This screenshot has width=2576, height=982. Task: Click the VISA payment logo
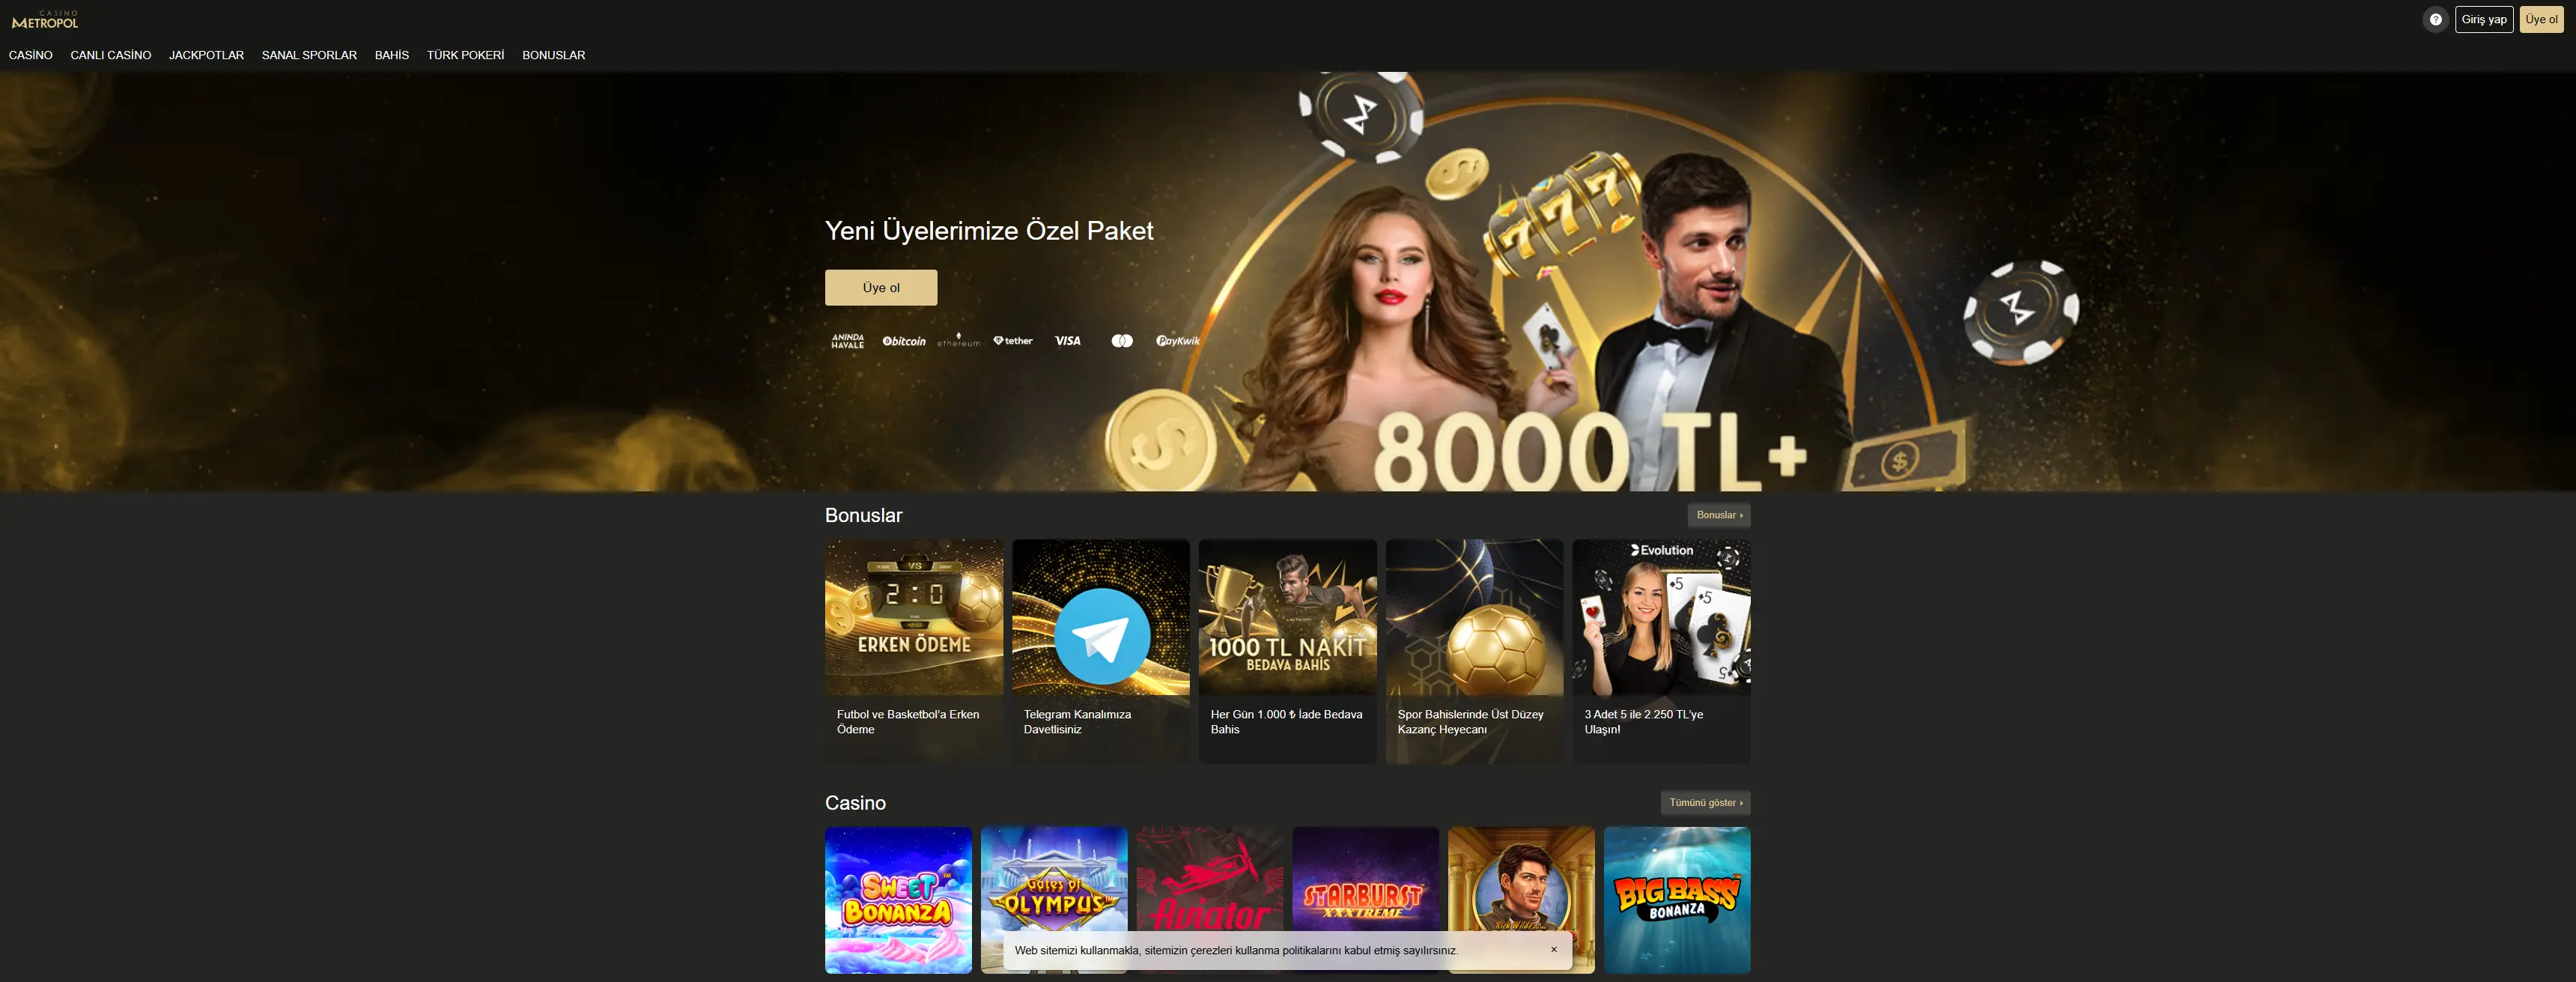pyautogui.click(x=1068, y=341)
